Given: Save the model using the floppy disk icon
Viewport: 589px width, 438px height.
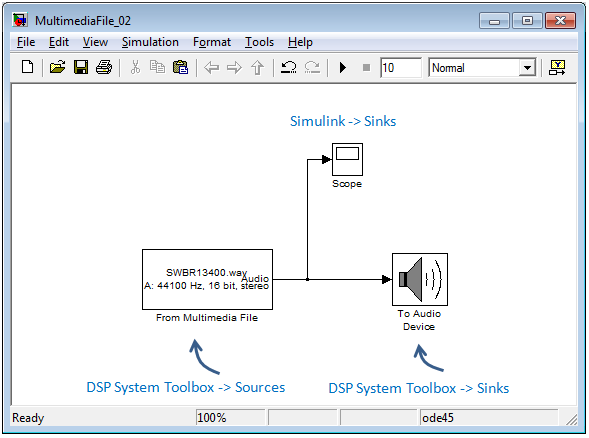Looking at the screenshot, I should (x=81, y=68).
